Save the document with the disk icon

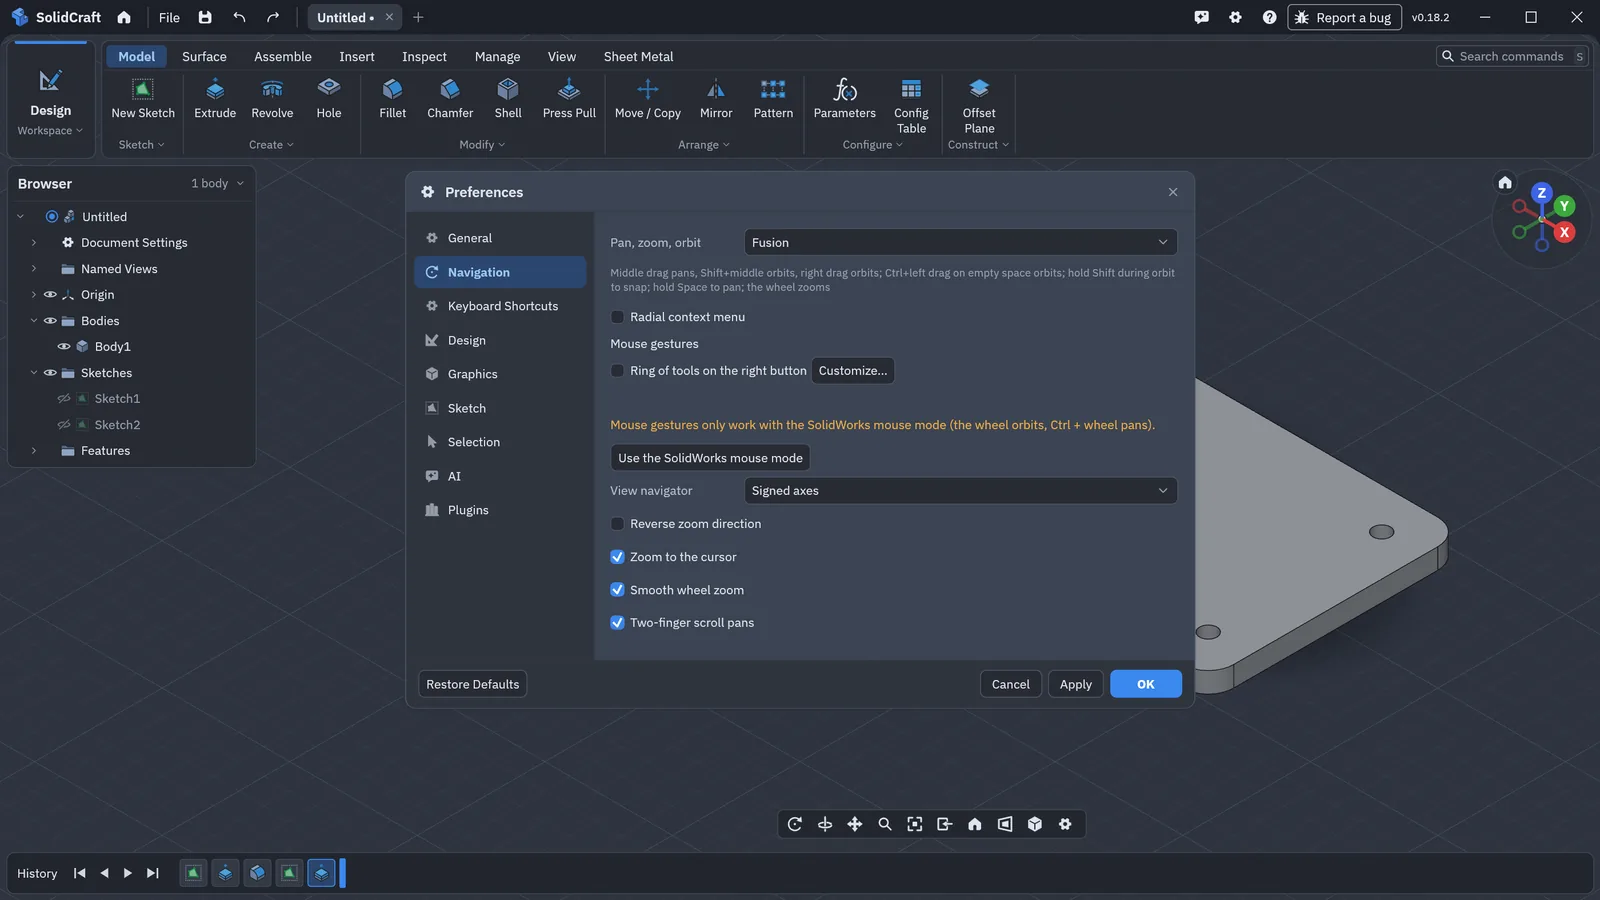click(x=205, y=17)
